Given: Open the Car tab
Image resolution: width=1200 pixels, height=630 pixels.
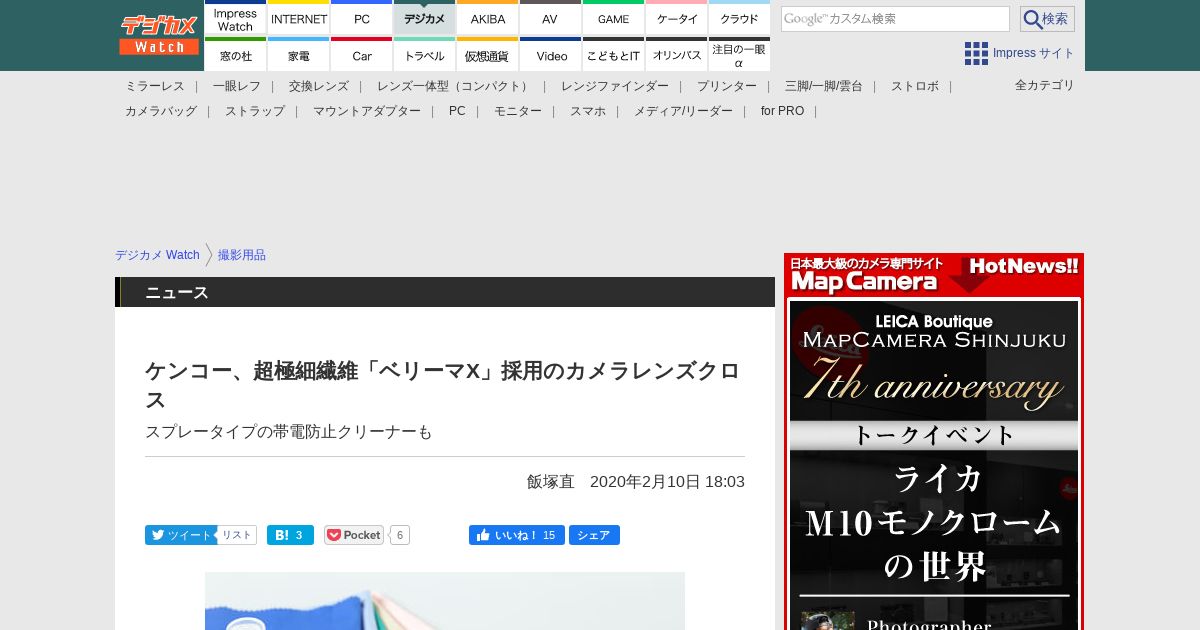Looking at the screenshot, I should (x=362, y=55).
